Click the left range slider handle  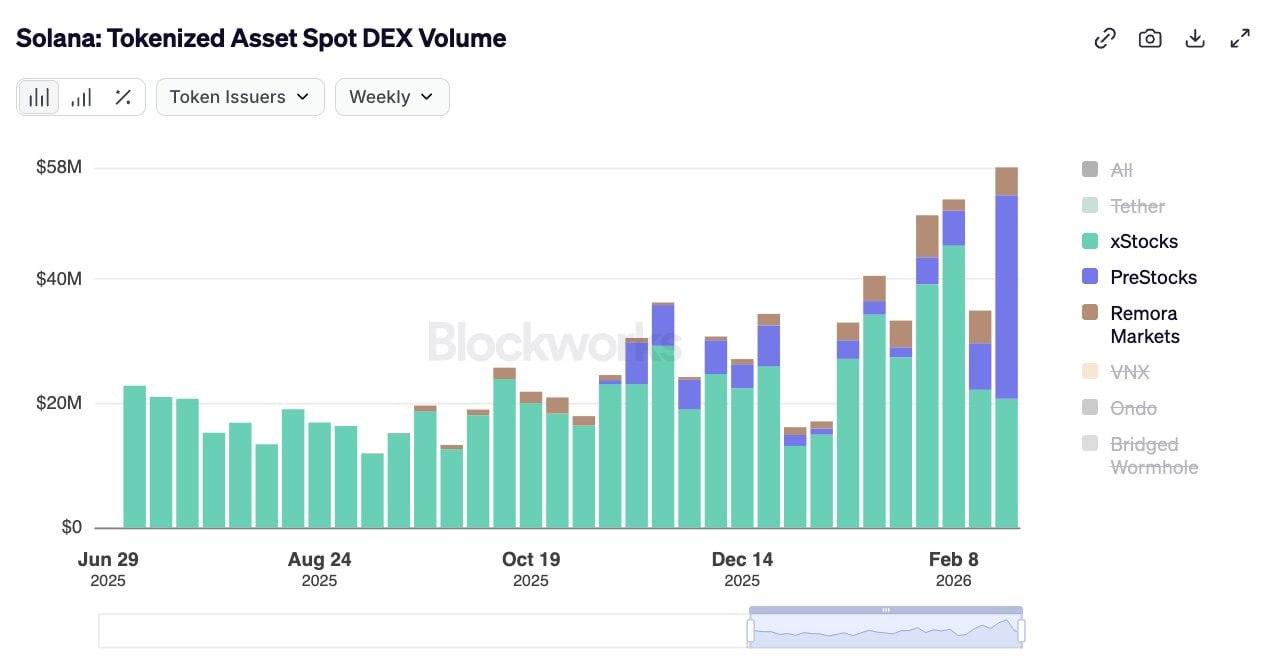750,631
